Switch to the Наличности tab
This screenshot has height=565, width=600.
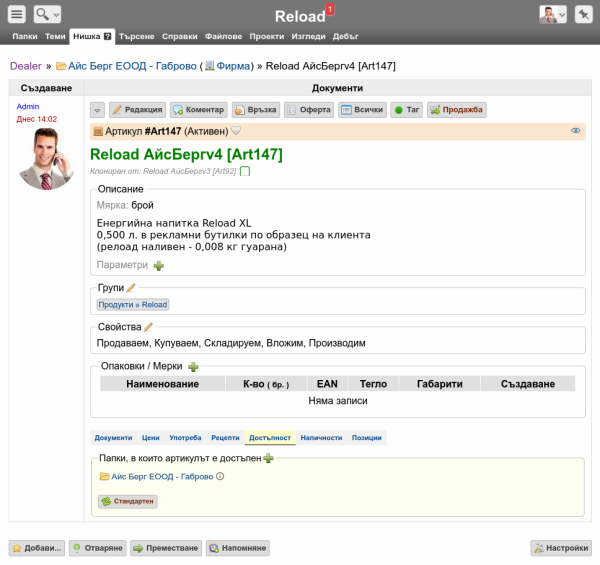[x=321, y=438]
